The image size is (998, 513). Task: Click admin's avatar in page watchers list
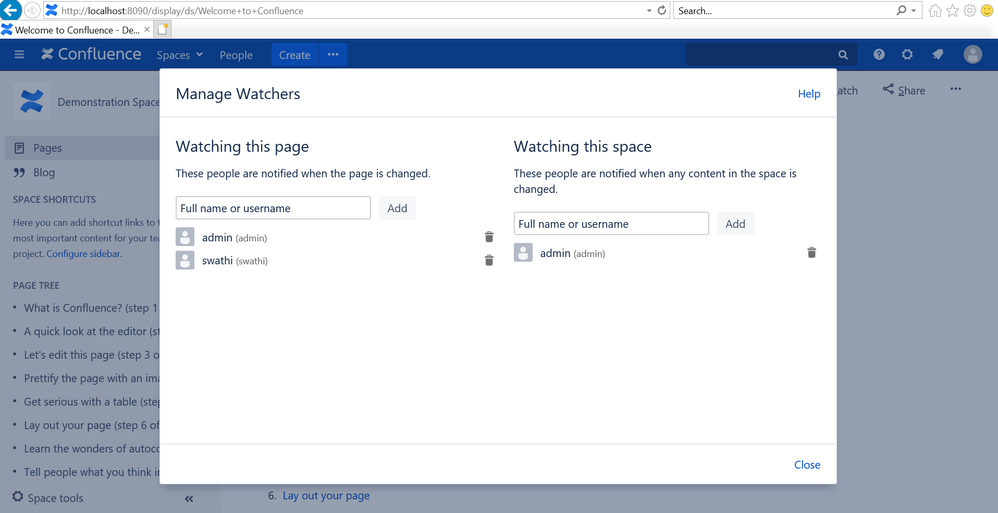click(185, 237)
